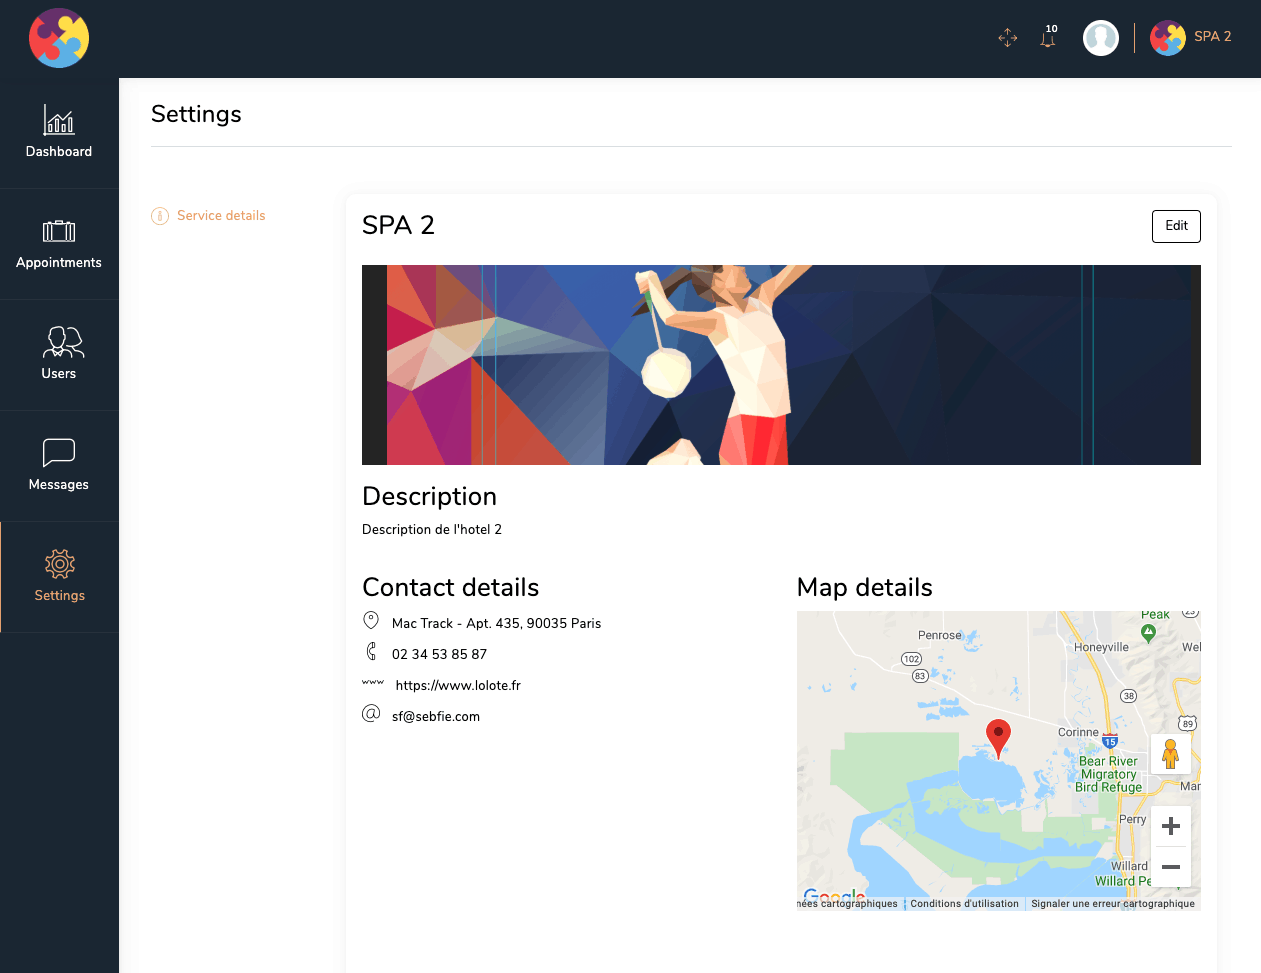Open the Dashboard chart icon

click(x=59, y=120)
